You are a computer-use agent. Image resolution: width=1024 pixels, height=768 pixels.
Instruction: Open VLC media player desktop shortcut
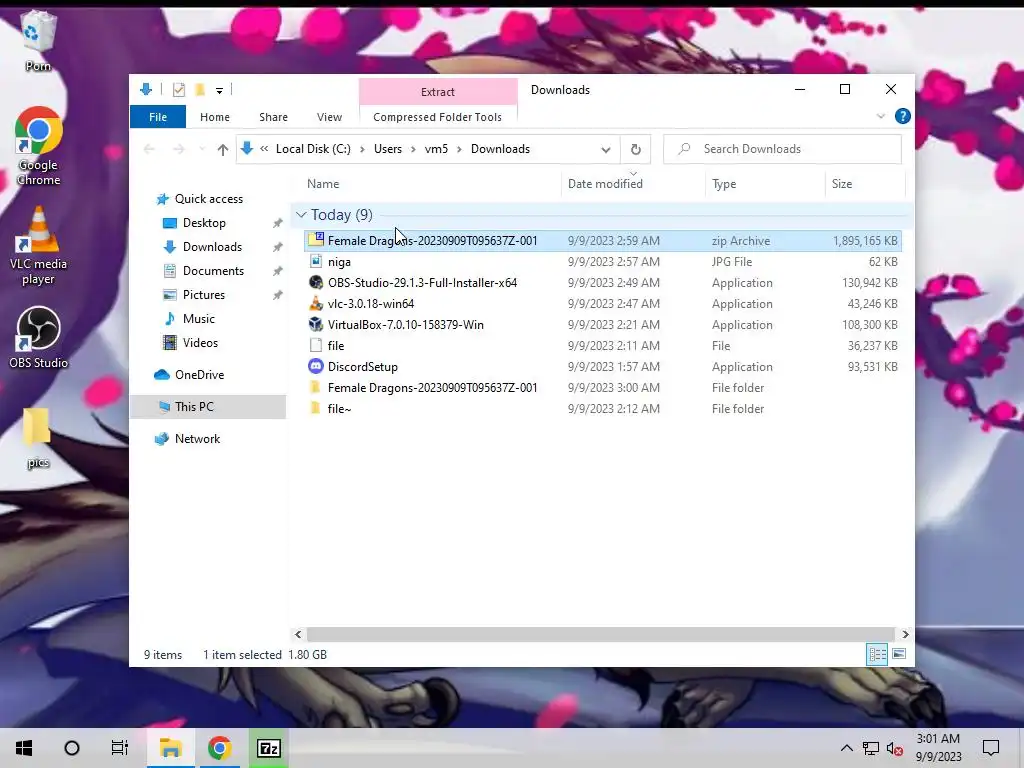tap(38, 246)
